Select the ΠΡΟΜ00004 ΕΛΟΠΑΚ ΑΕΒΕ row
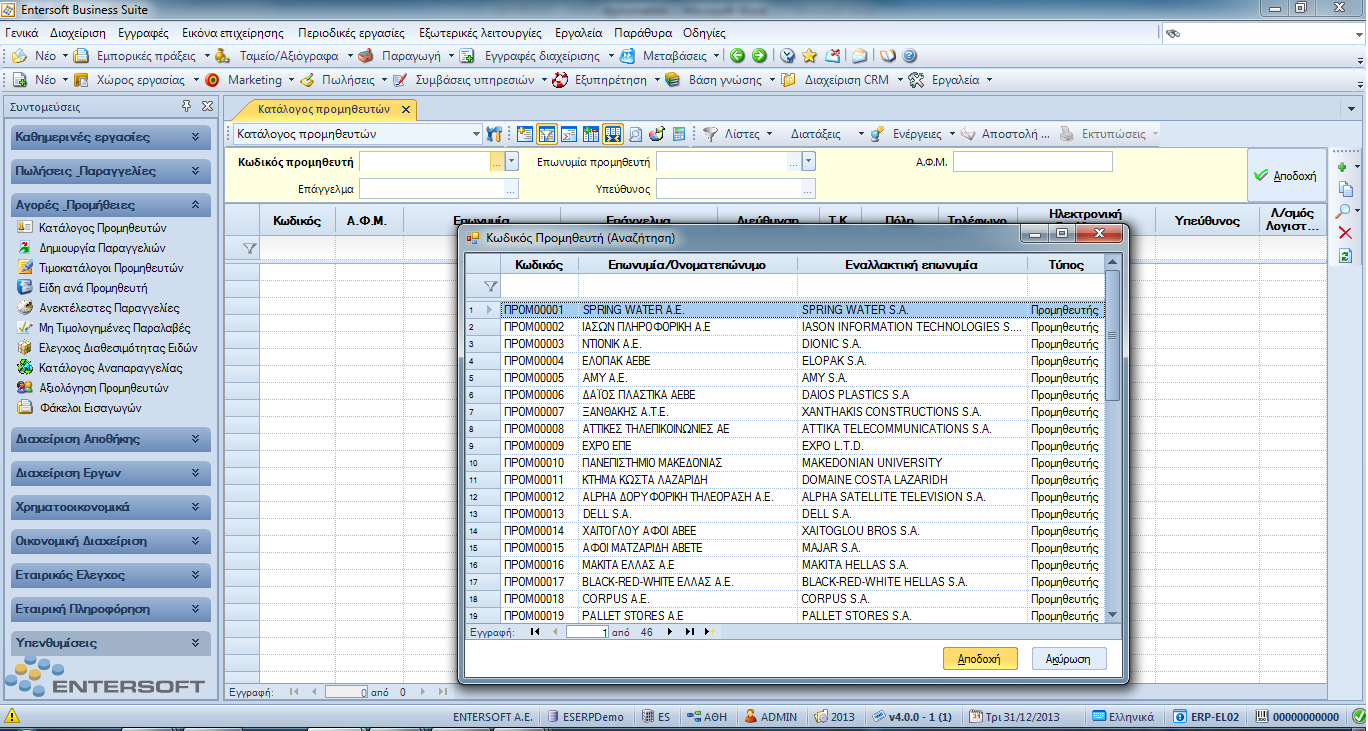The height and width of the screenshot is (731, 1368). (784, 361)
